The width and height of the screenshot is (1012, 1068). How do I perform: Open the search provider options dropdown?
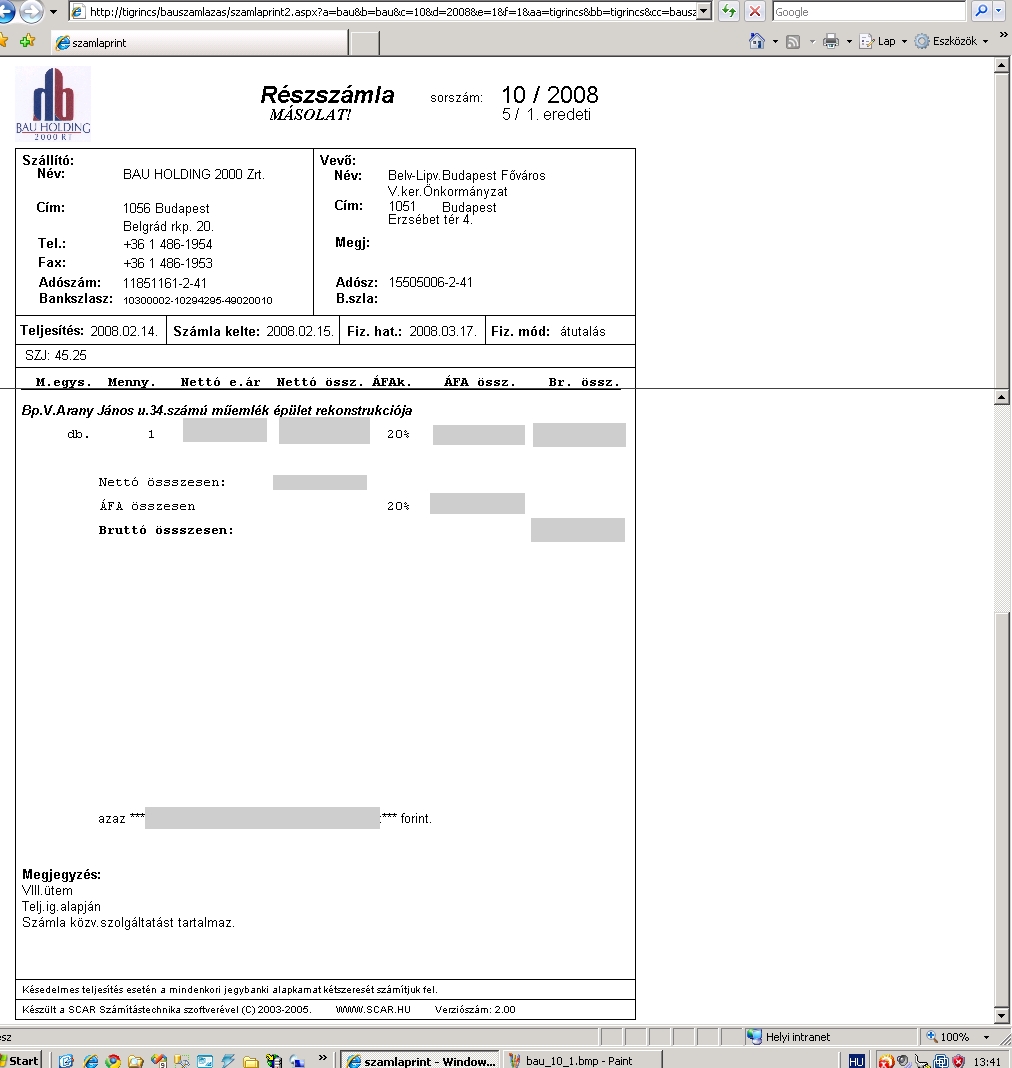999,11
